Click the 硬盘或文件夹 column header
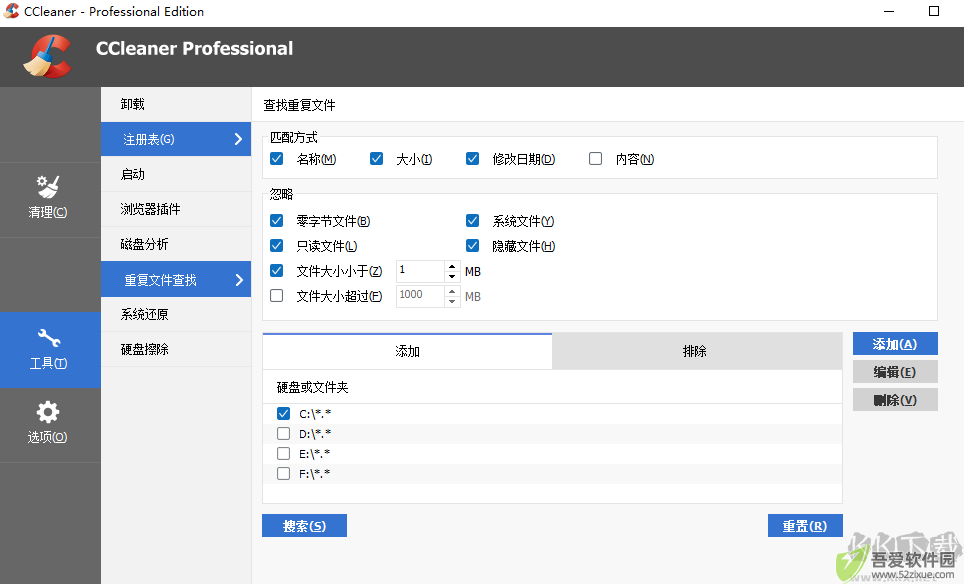 (x=312, y=387)
